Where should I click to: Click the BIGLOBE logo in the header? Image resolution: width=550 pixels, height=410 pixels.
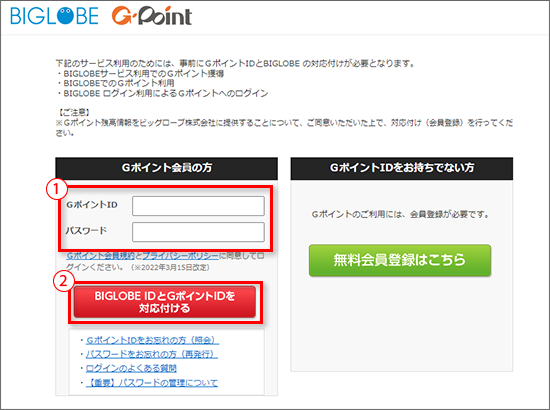pos(54,16)
